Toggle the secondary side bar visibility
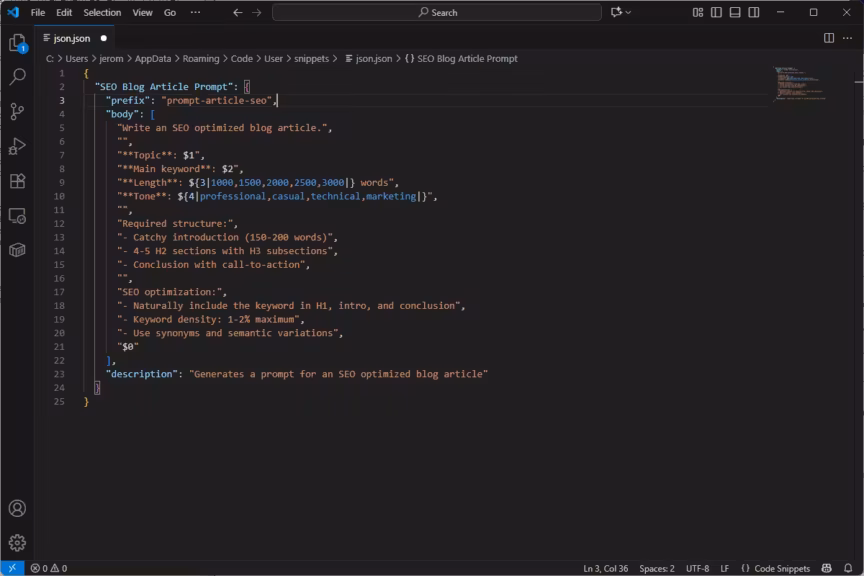 click(x=754, y=12)
